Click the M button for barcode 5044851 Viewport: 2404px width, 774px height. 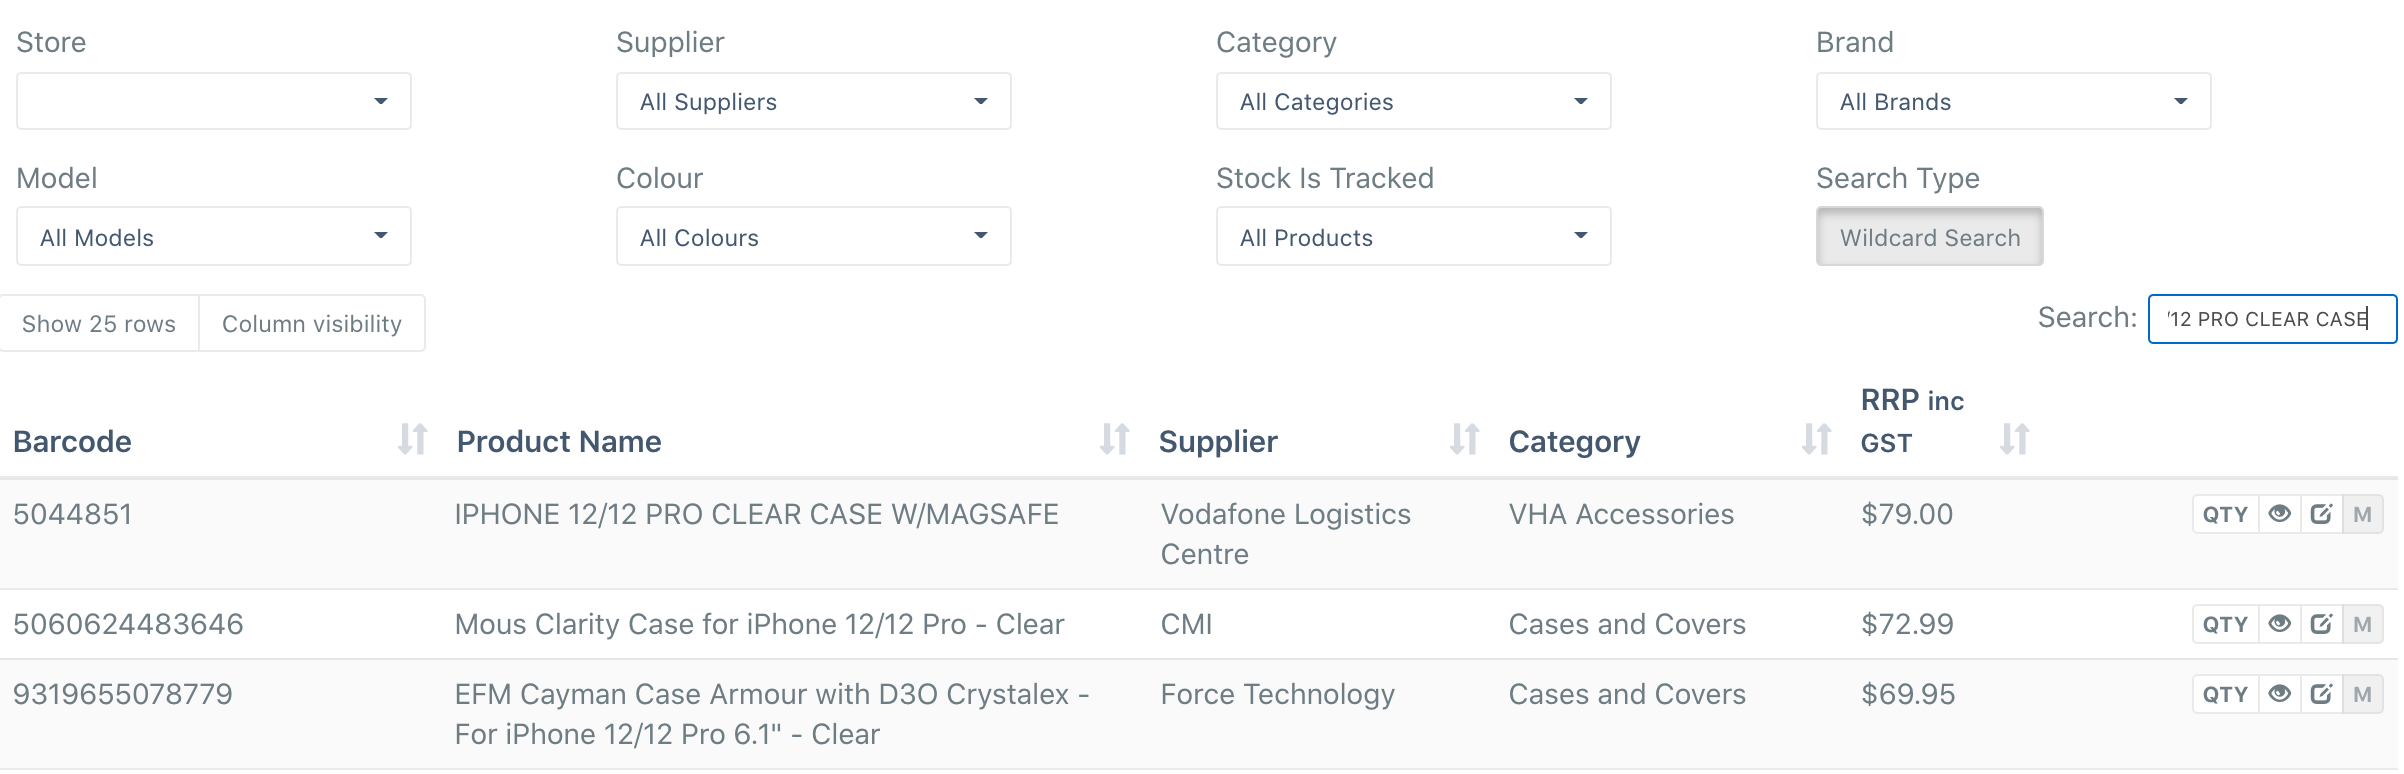(2363, 514)
